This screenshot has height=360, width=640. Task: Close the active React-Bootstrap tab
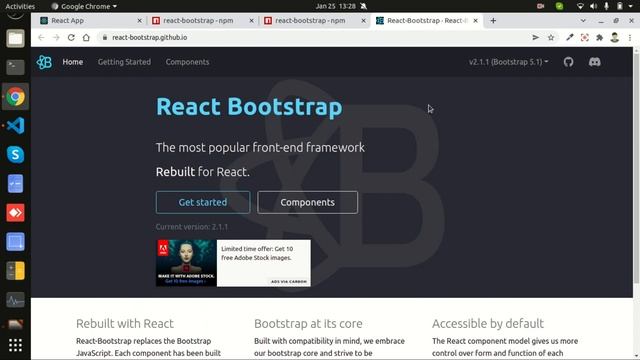476,20
